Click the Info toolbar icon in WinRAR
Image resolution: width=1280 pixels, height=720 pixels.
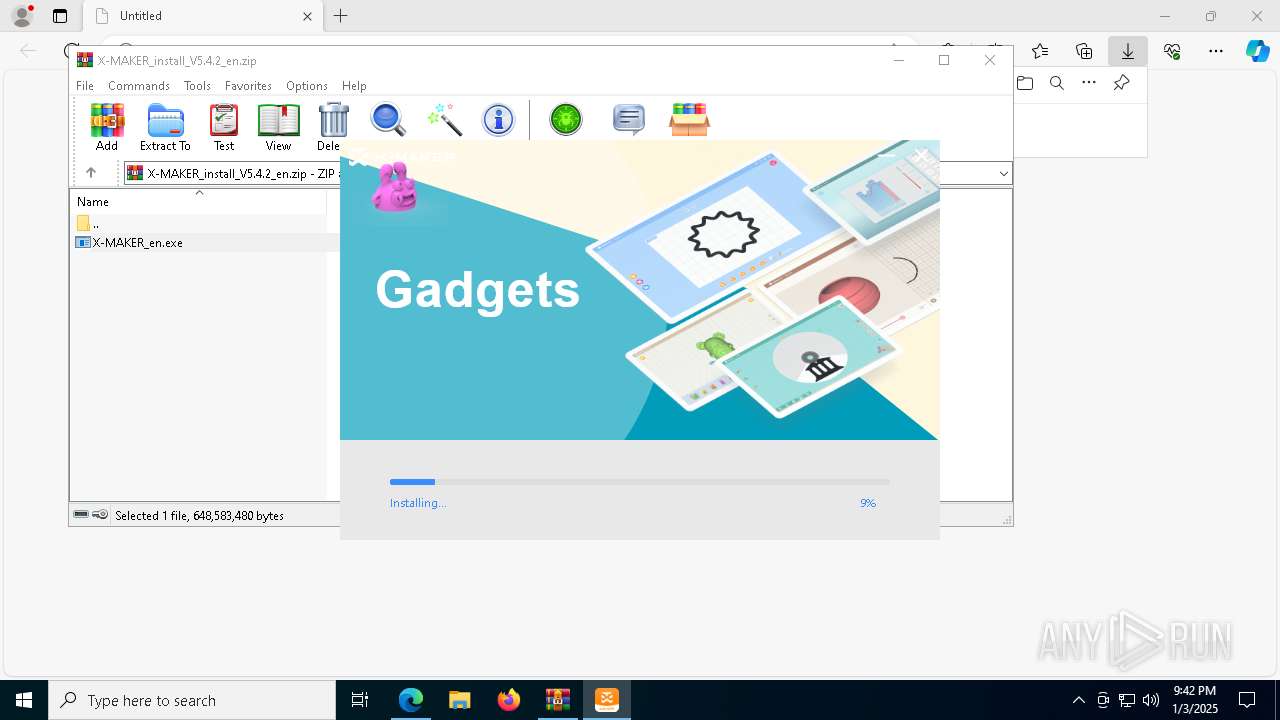click(x=498, y=120)
